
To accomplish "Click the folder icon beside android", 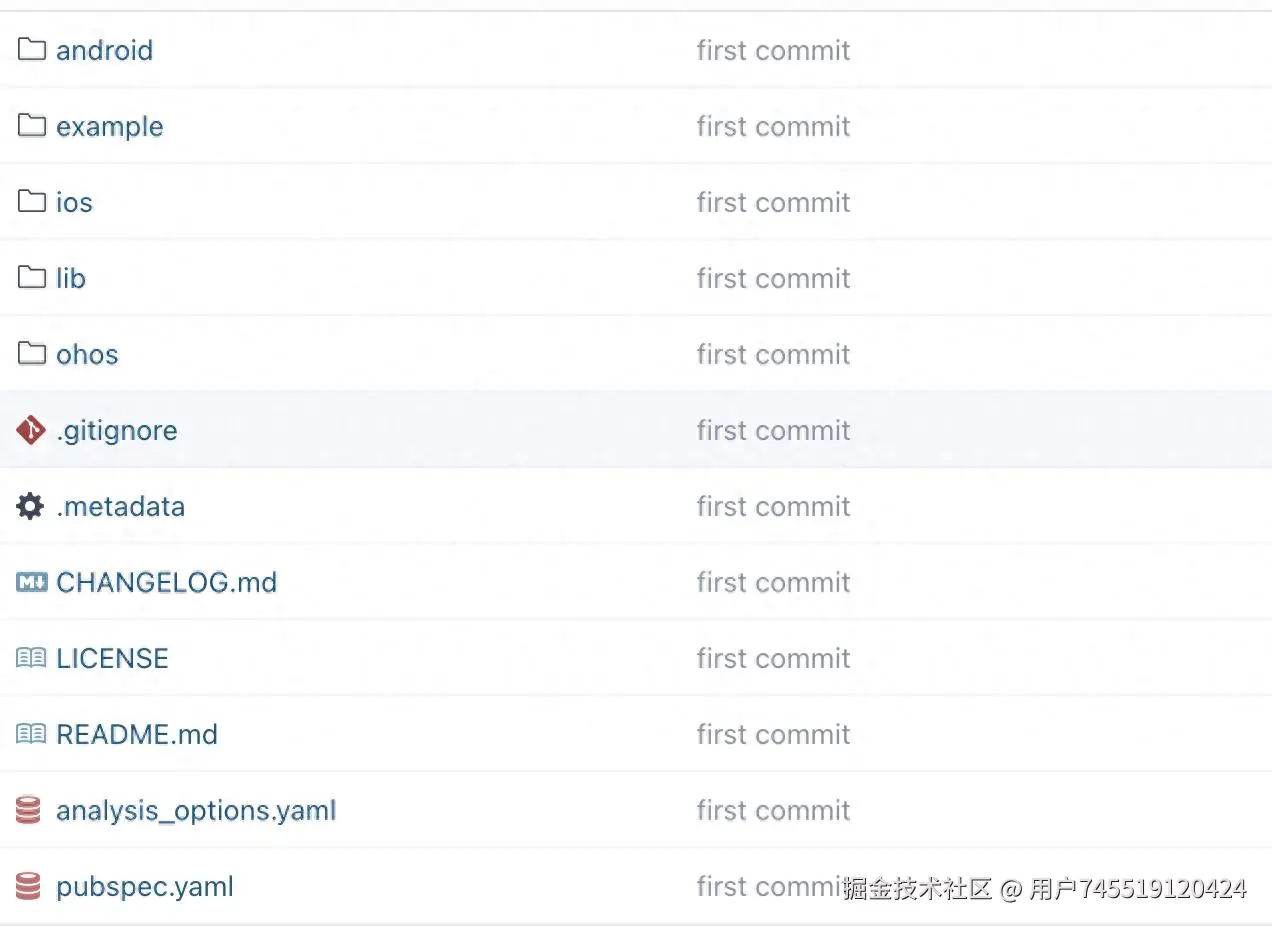I will tap(32, 49).
